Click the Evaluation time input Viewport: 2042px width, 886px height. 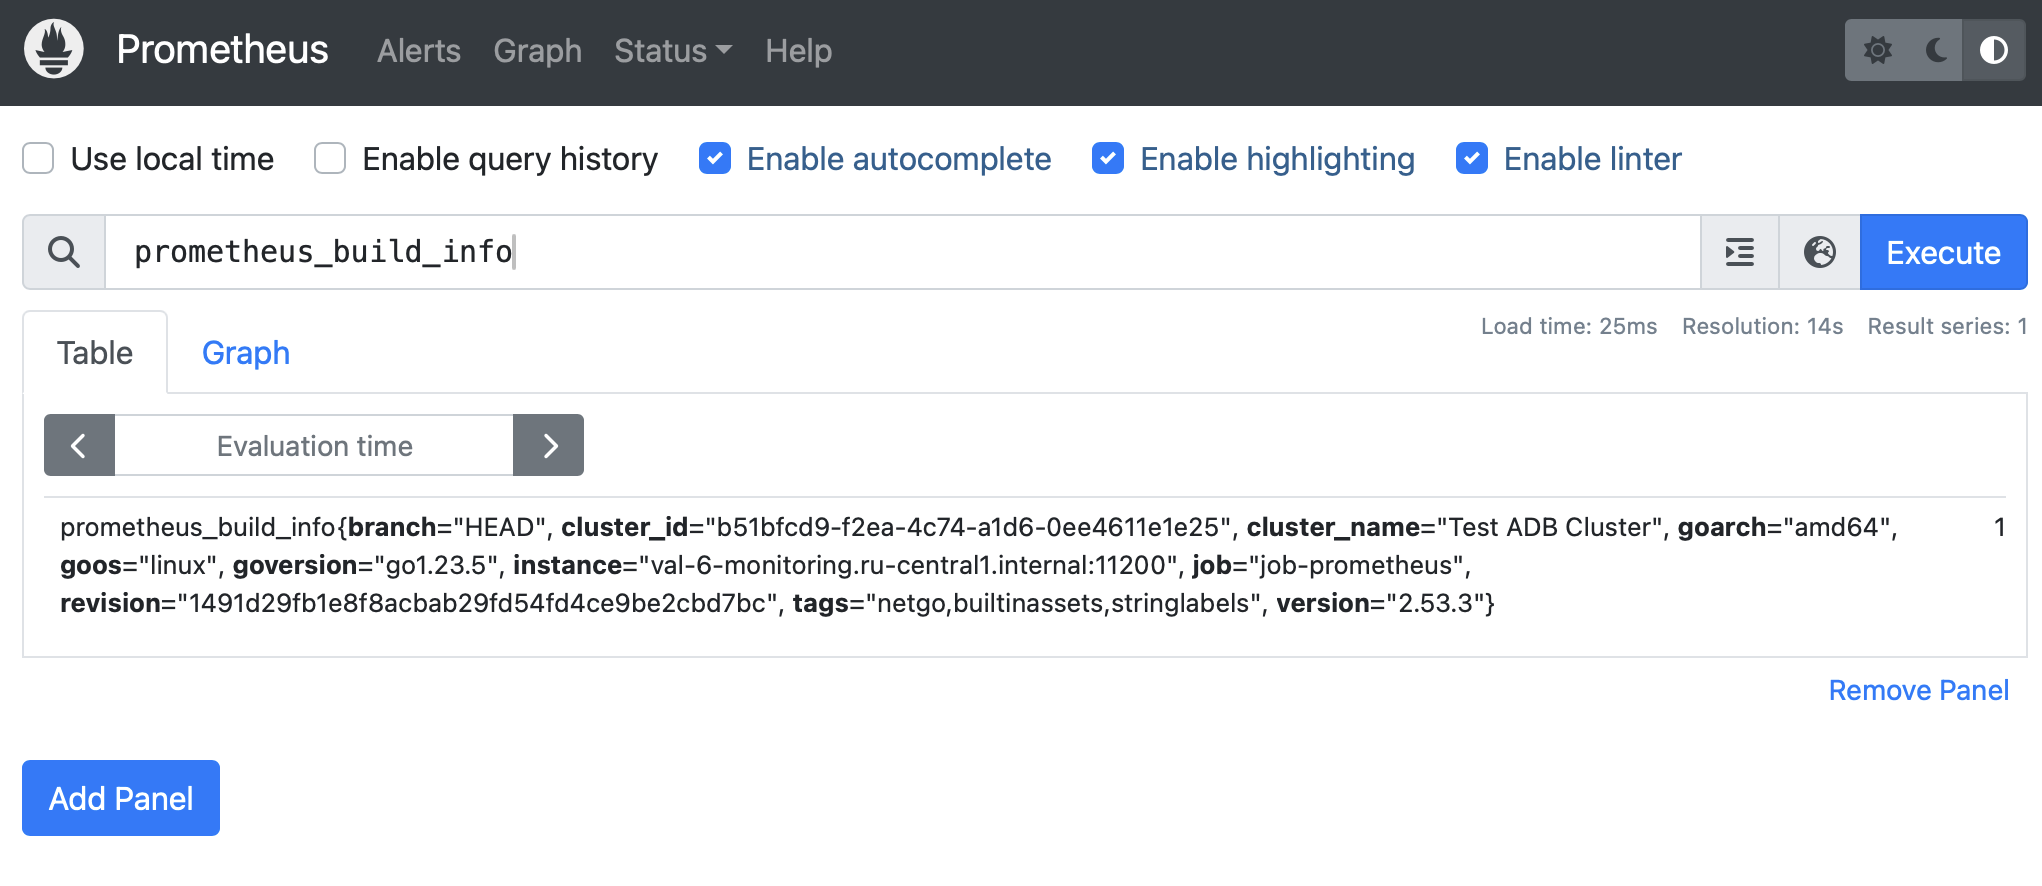[x=314, y=445]
